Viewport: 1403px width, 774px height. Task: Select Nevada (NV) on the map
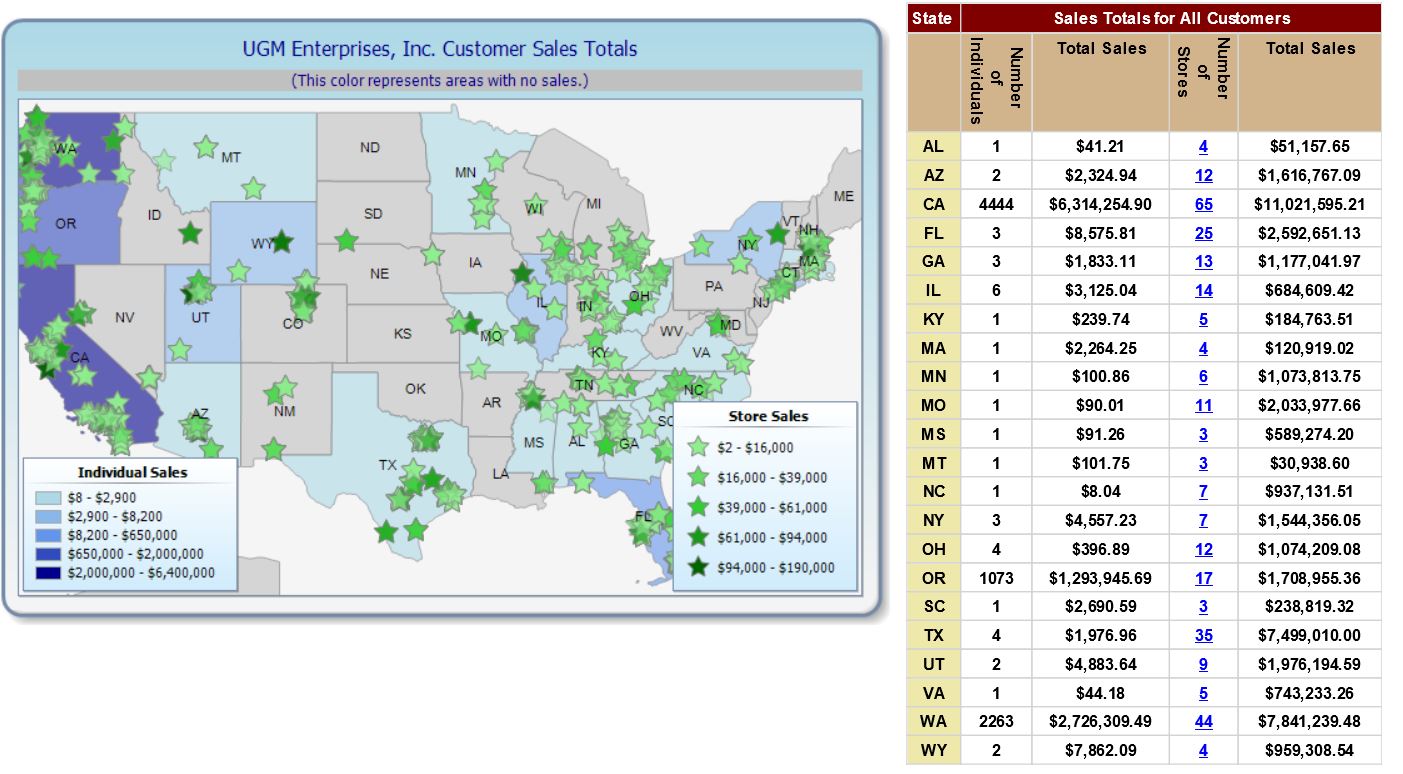pyautogui.click(x=124, y=318)
